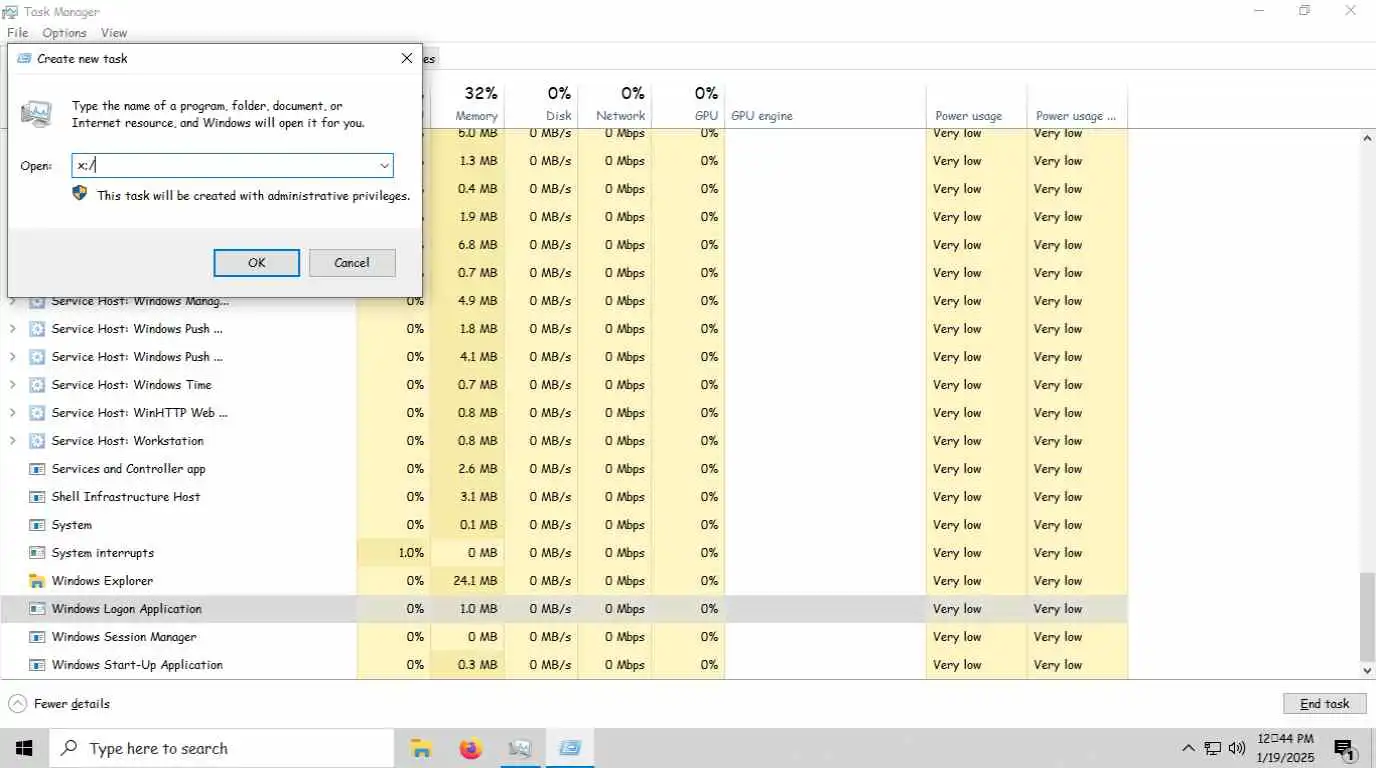1376x768 pixels.
Task: Click the End task button
Action: [1324, 704]
